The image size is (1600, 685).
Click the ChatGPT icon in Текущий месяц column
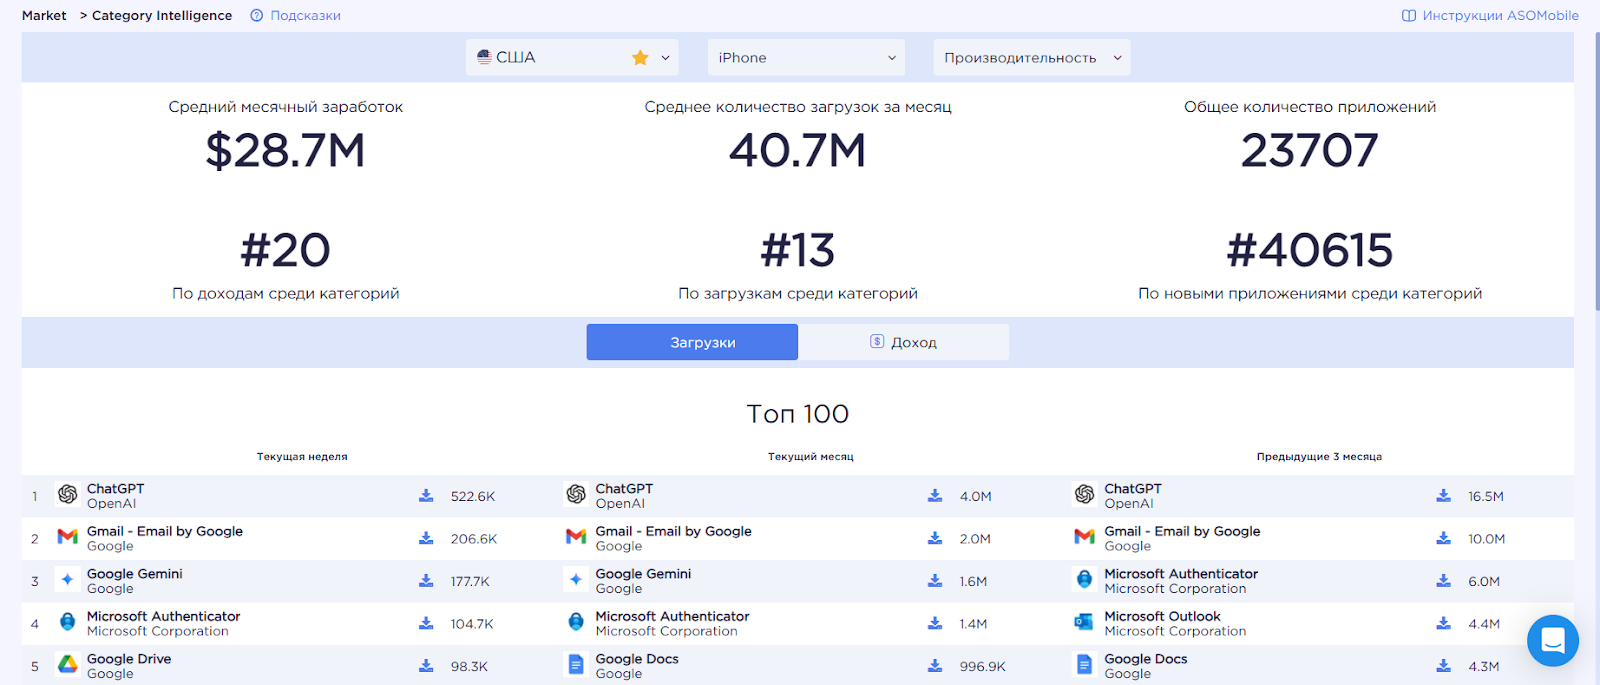point(576,494)
